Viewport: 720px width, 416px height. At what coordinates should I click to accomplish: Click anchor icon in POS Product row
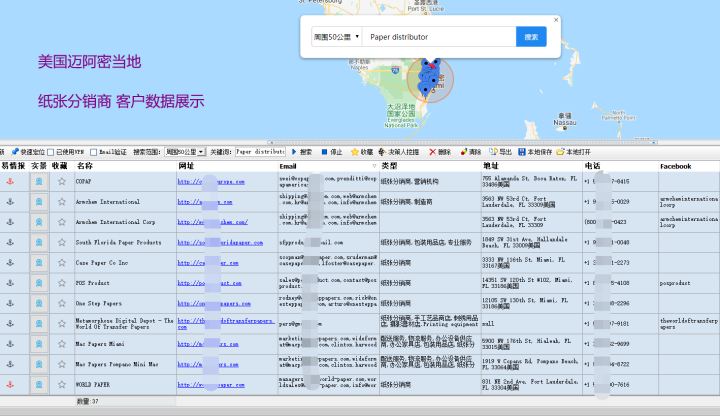click(10, 283)
